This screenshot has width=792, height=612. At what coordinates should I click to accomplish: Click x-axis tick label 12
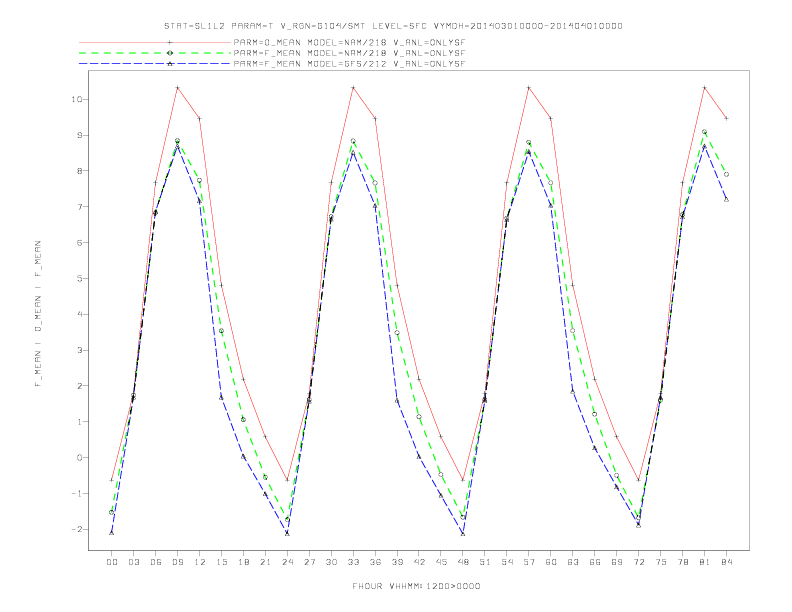(200, 562)
